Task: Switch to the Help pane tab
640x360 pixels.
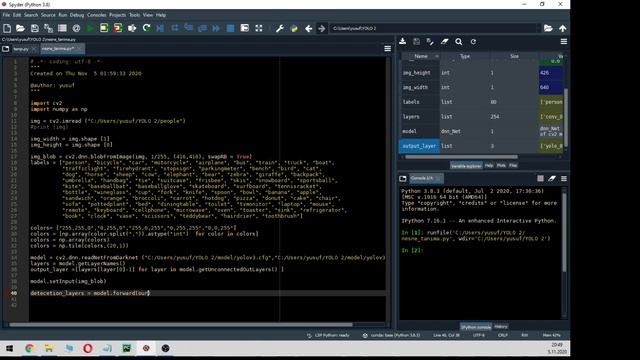Action: point(489,165)
